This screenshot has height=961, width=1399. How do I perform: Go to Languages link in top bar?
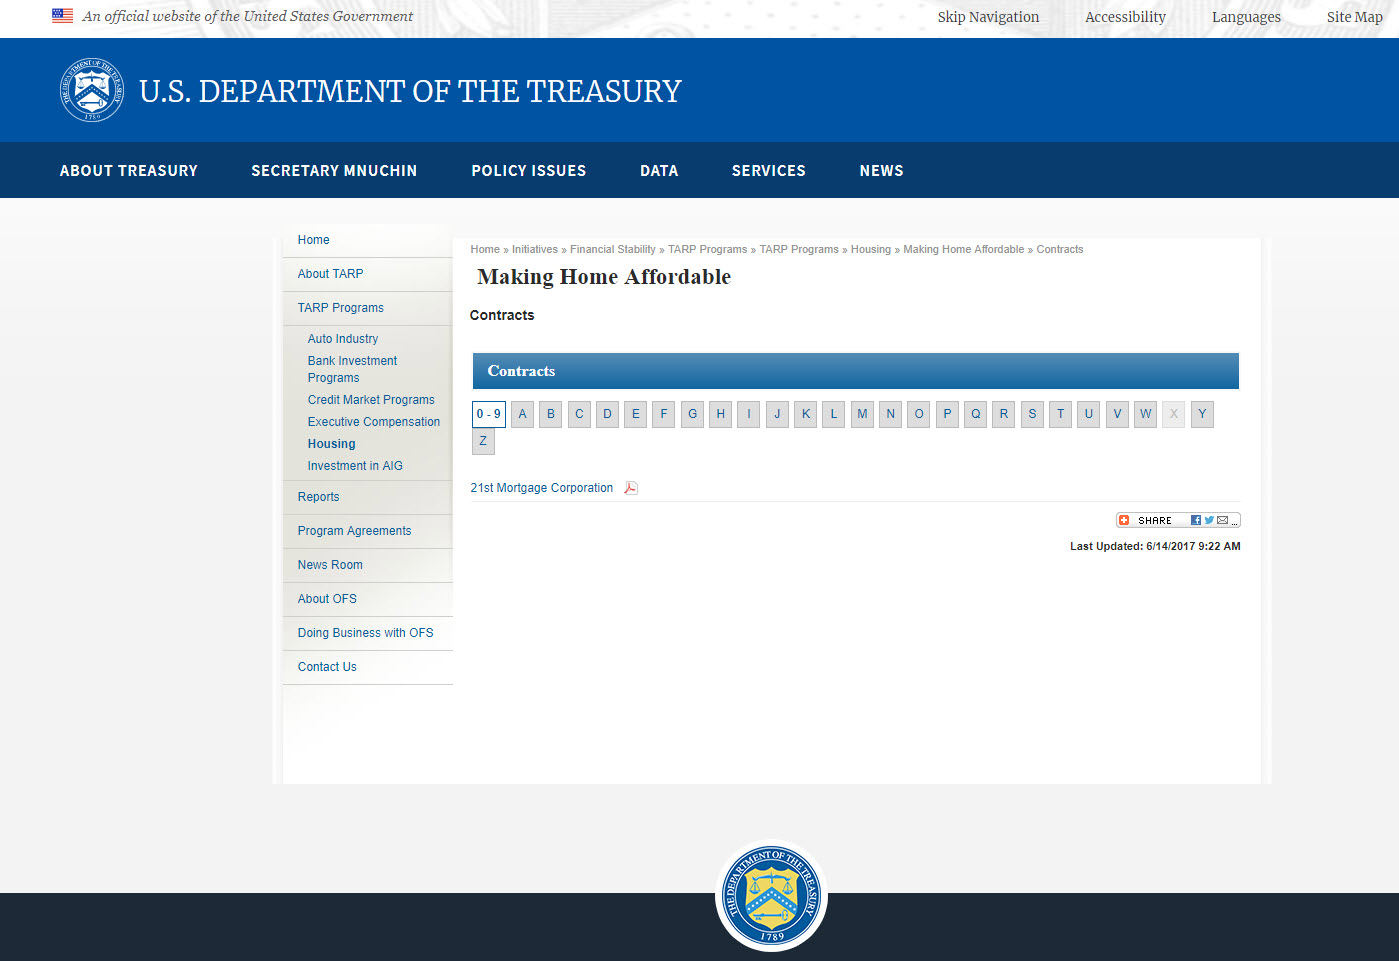tap(1246, 17)
